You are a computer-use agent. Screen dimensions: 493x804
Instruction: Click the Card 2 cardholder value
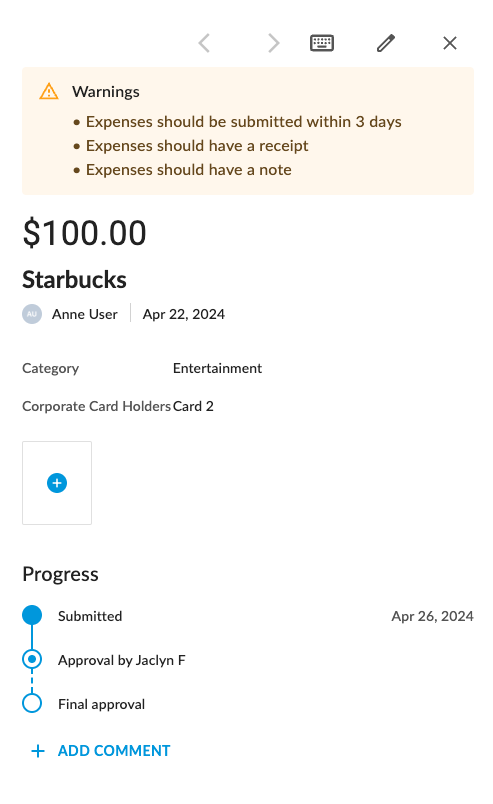[193, 406]
